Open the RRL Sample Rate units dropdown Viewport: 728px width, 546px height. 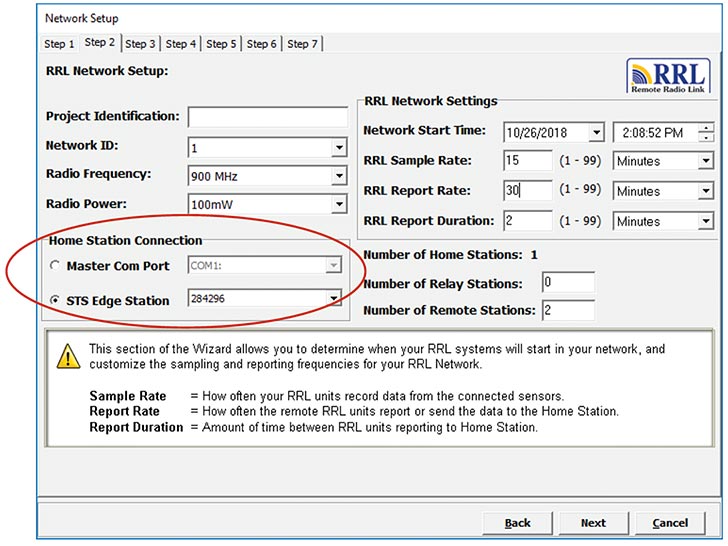point(706,161)
